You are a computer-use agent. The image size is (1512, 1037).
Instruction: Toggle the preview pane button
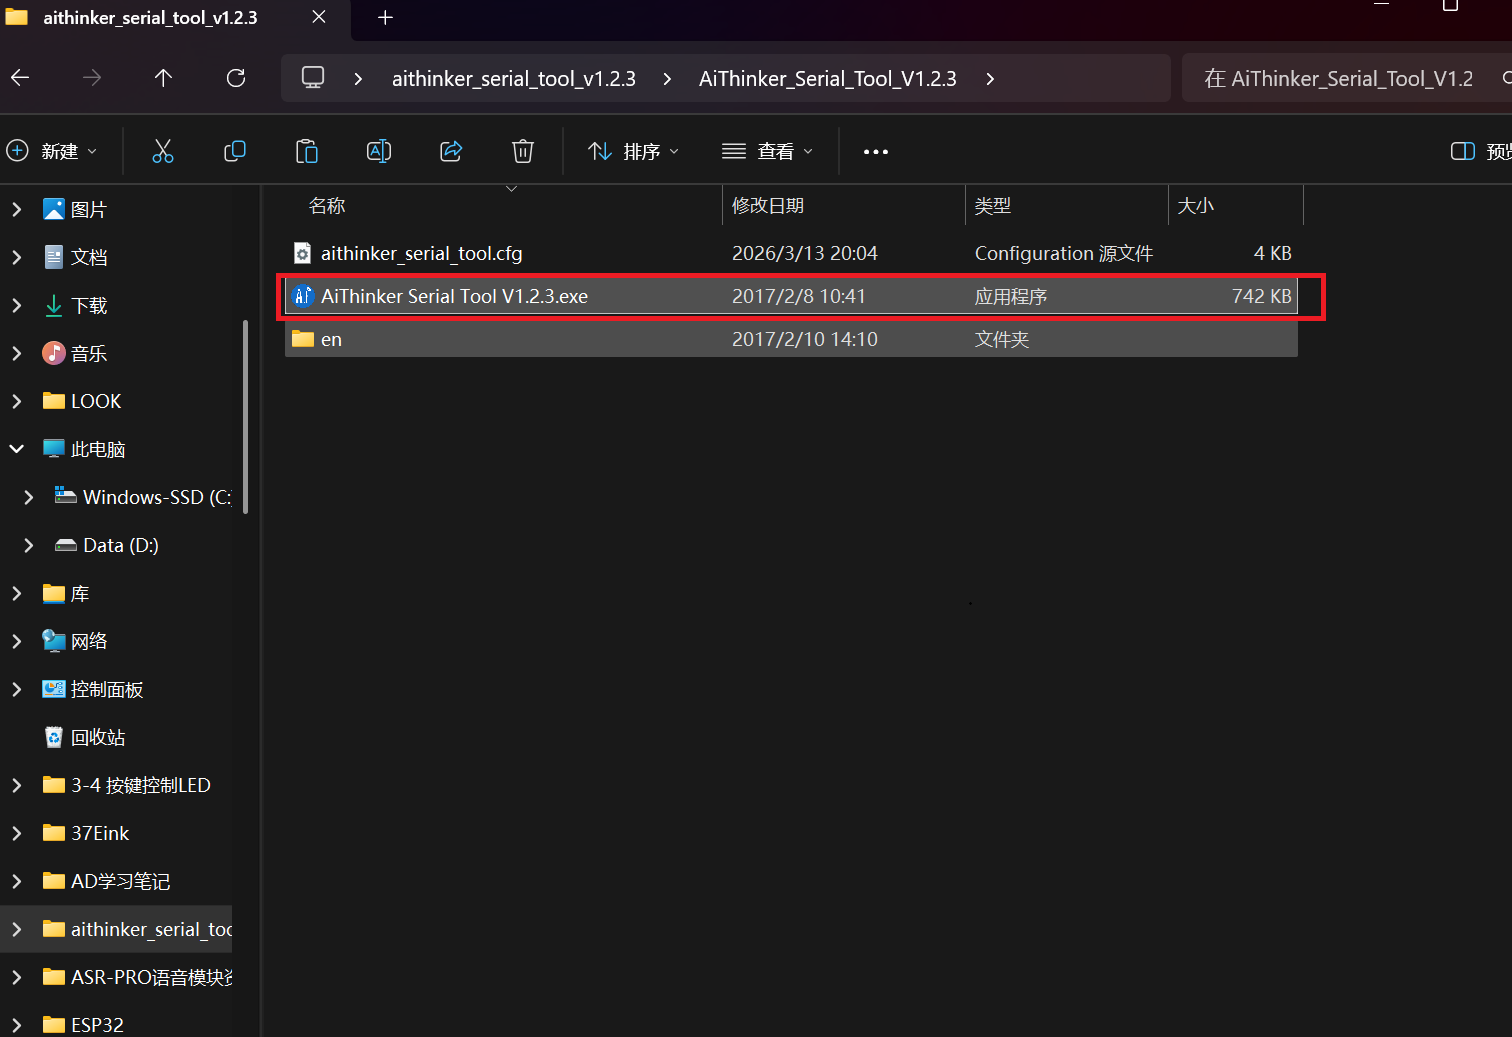1480,151
